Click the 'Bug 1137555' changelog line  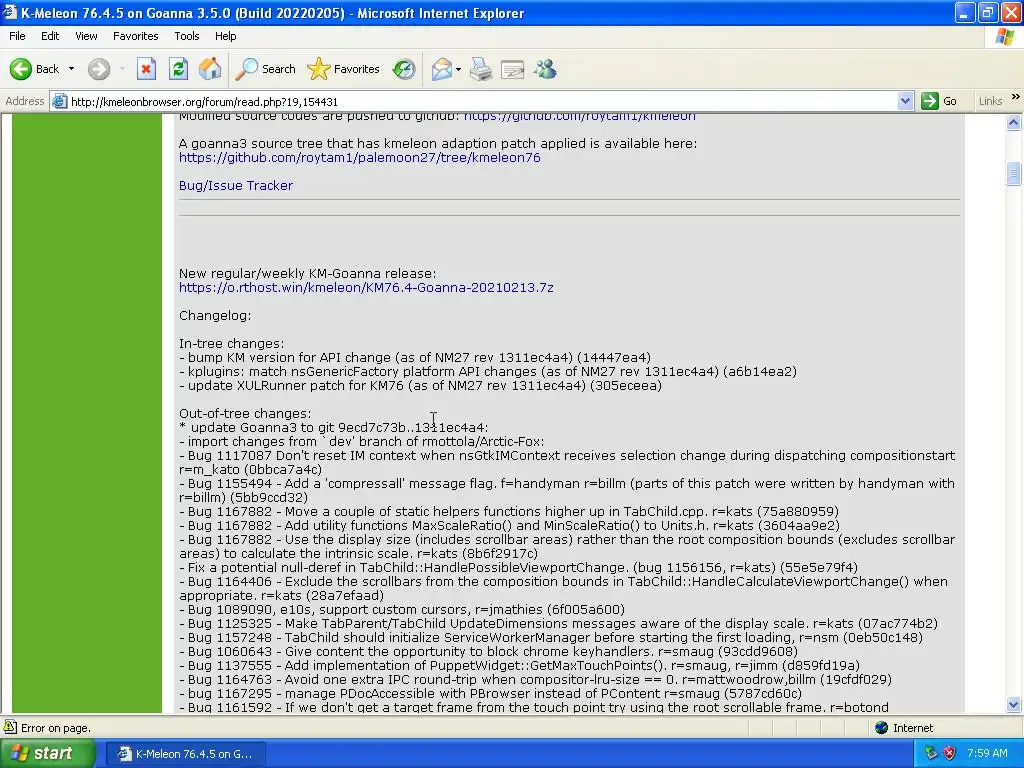pos(519,665)
